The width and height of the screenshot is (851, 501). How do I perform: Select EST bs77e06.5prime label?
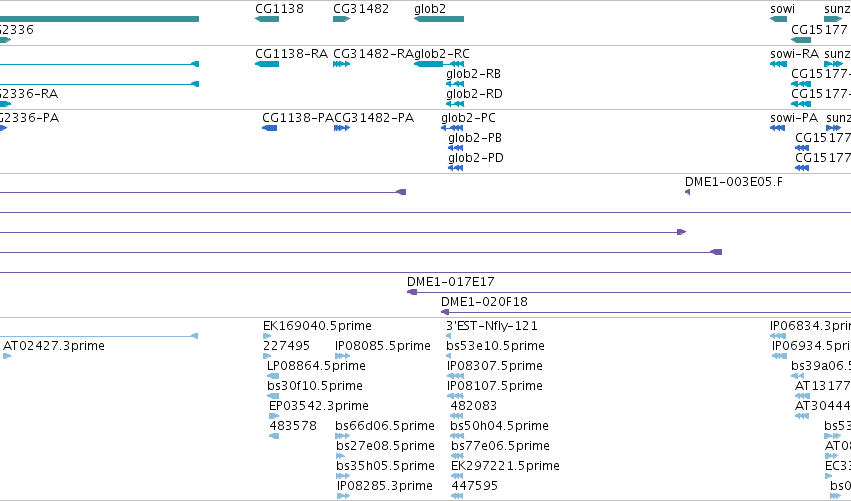click(500, 446)
